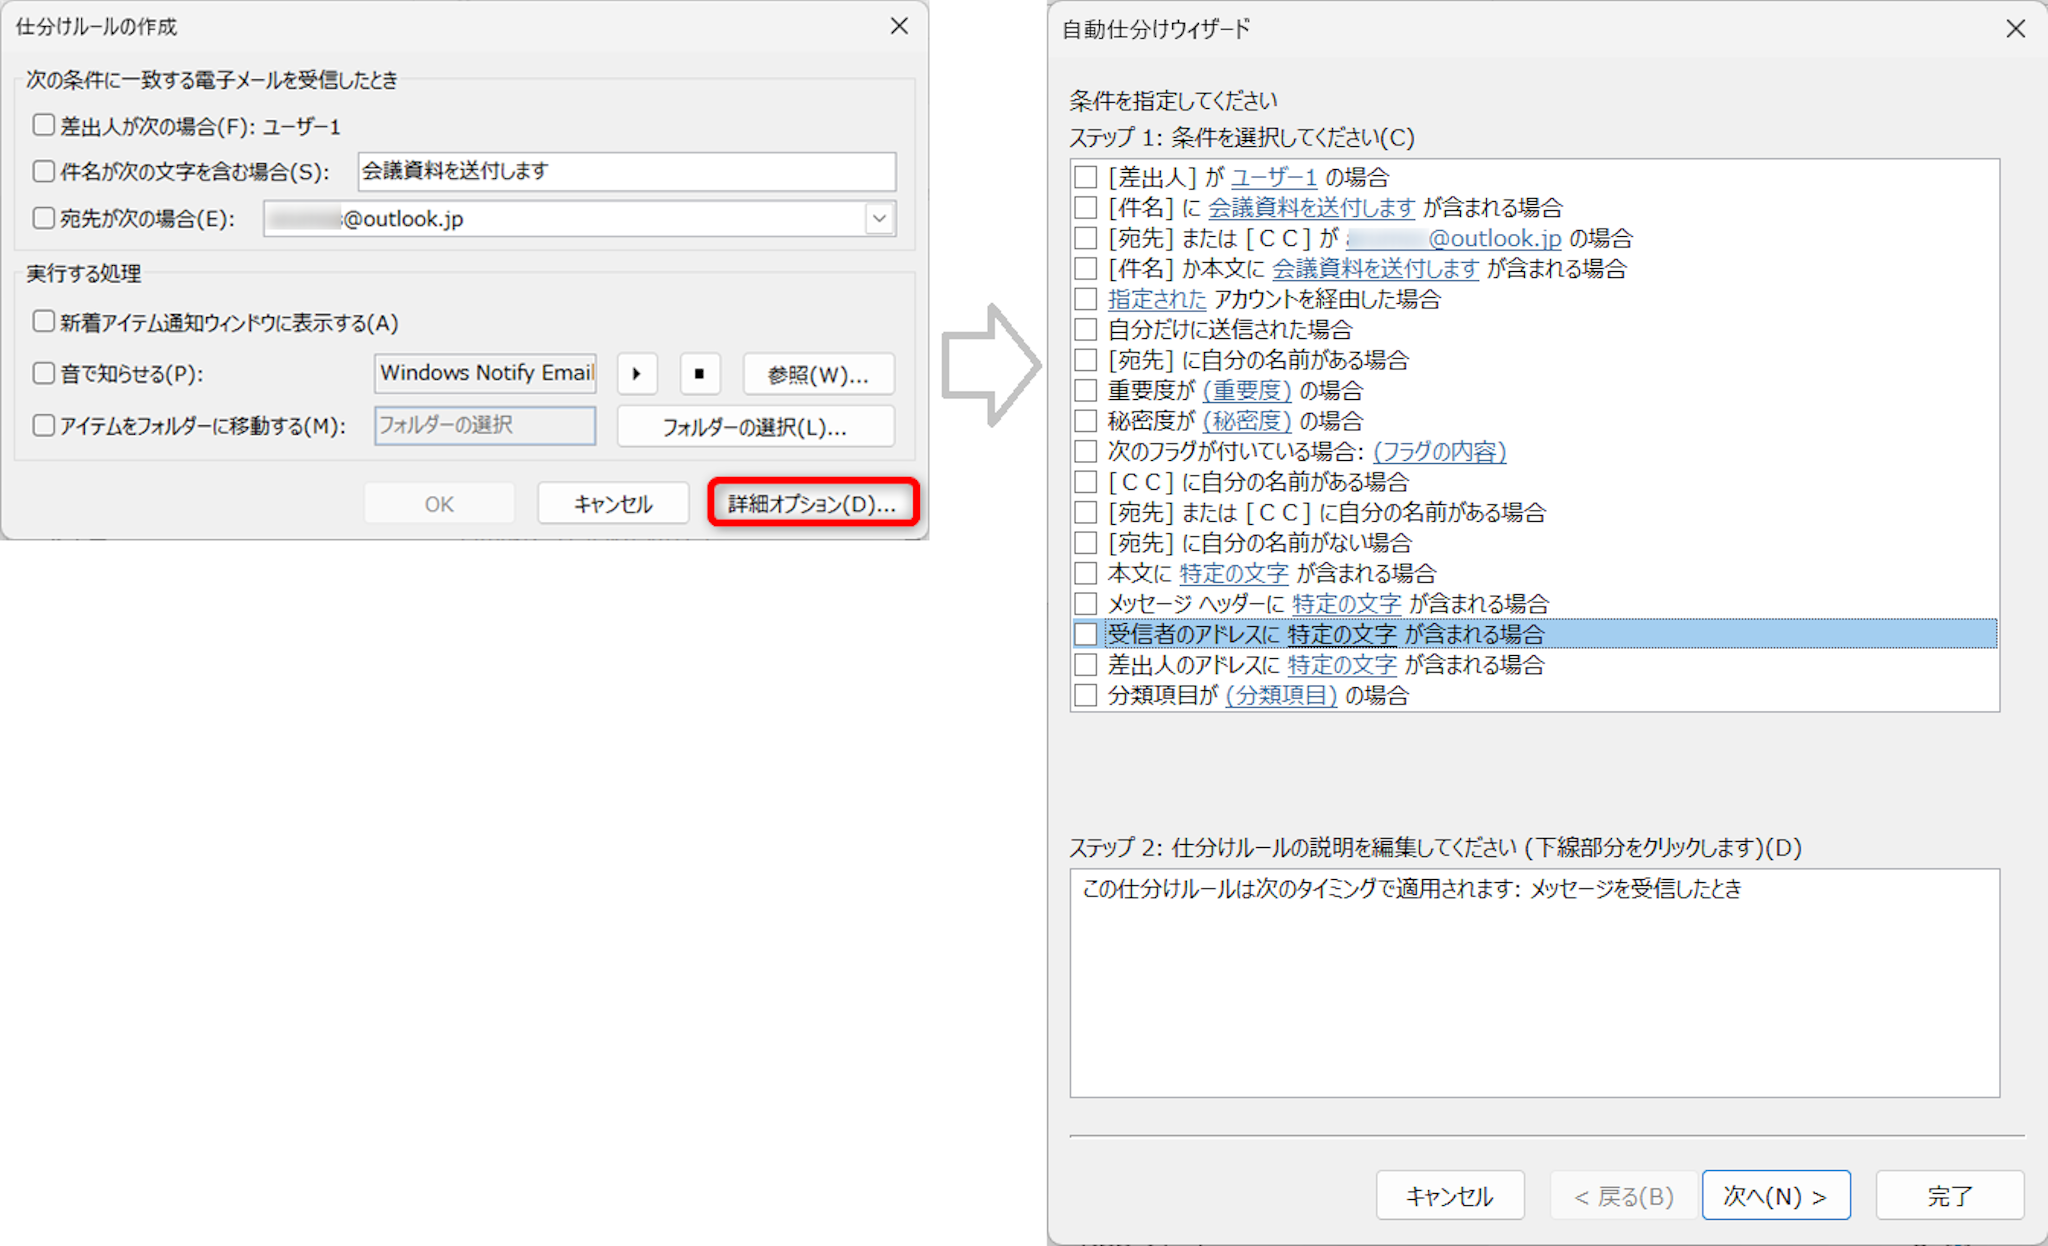Close the 仕分けルールの作成 dialog
This screenshot has width=2048, height=1246.
[x=899, y=26]
